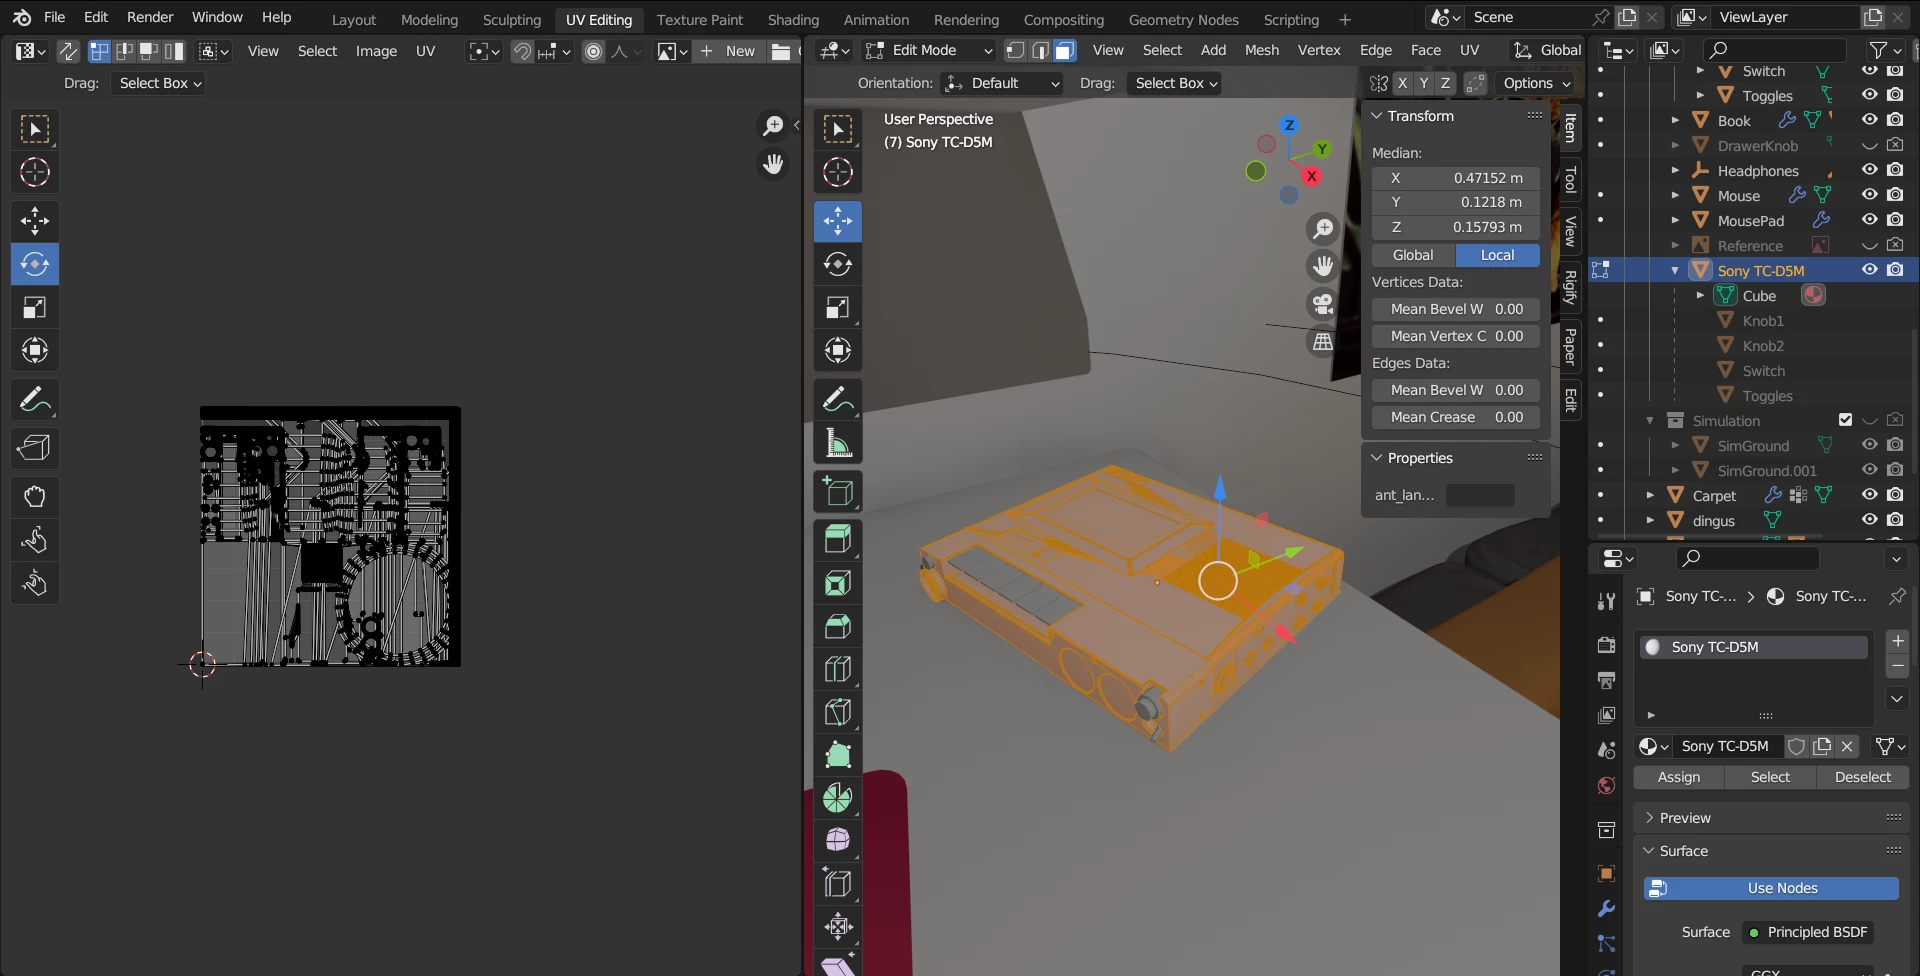Screen dimensions: 1920x976
Task: Select the Poly Build tool
Action: 838,755
